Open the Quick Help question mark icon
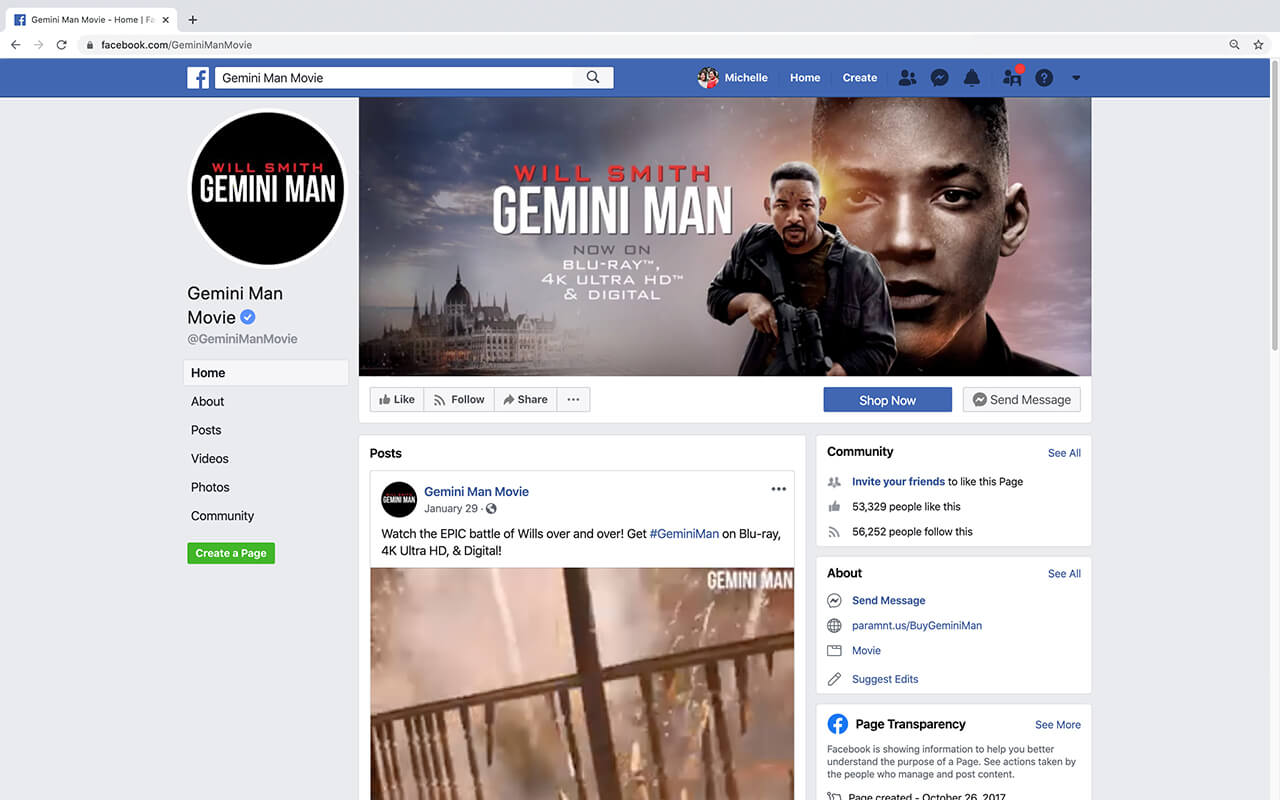 (1044, 77)
